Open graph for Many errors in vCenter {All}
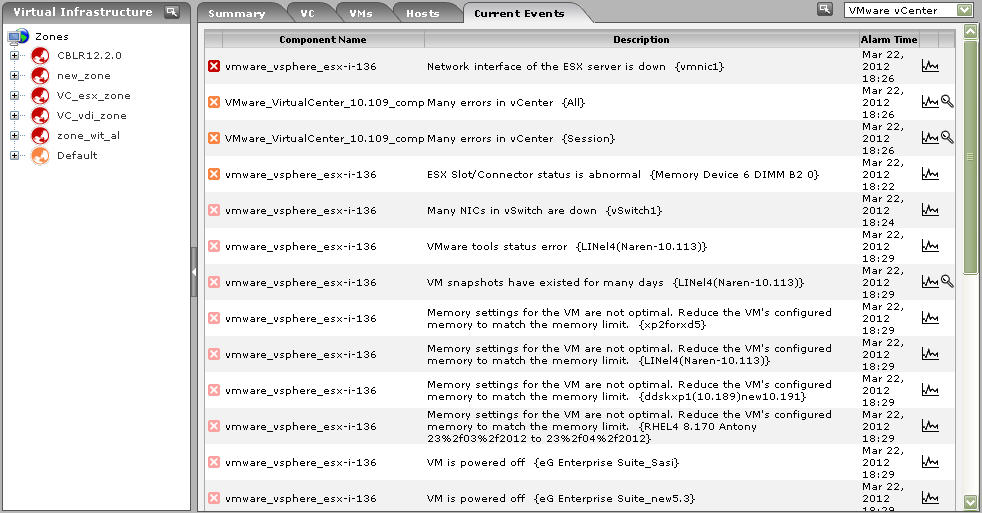 pos(930,101)
